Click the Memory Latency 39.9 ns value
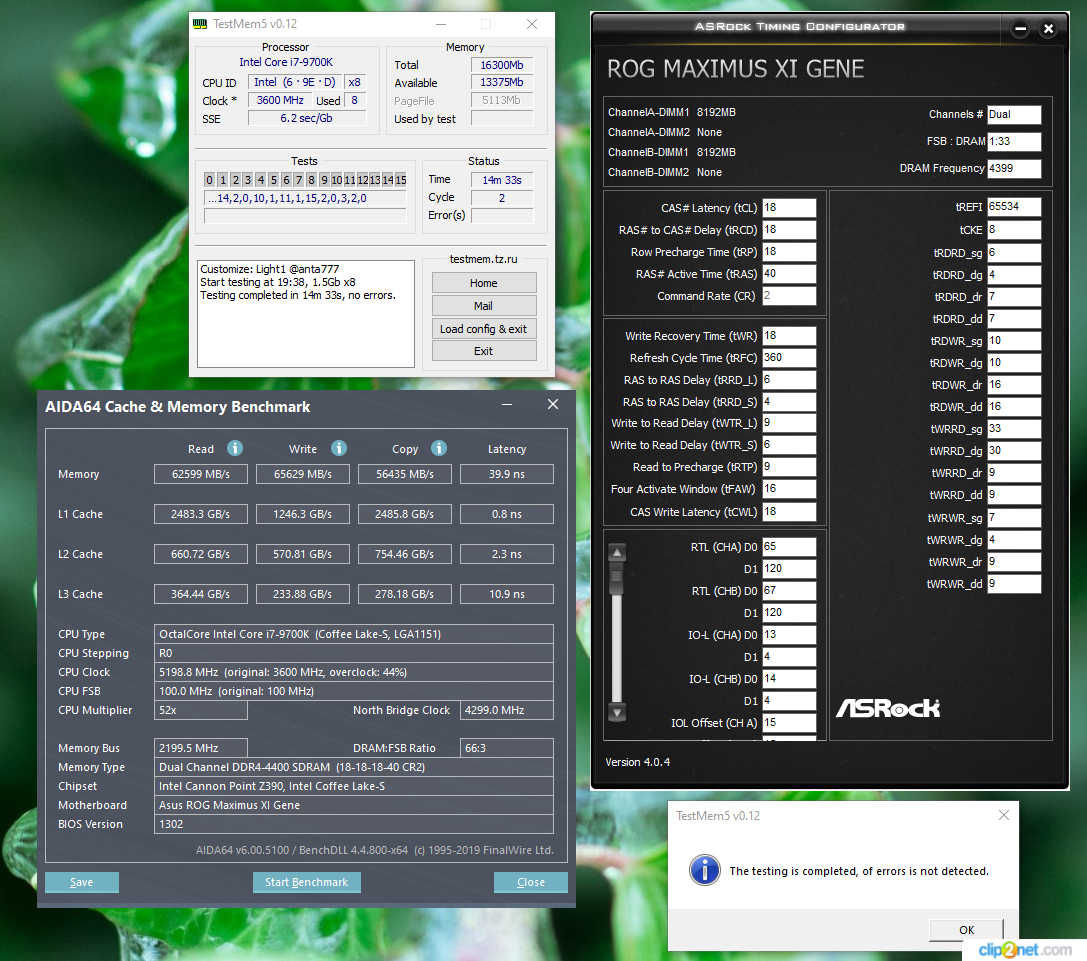 coord(507,474)
